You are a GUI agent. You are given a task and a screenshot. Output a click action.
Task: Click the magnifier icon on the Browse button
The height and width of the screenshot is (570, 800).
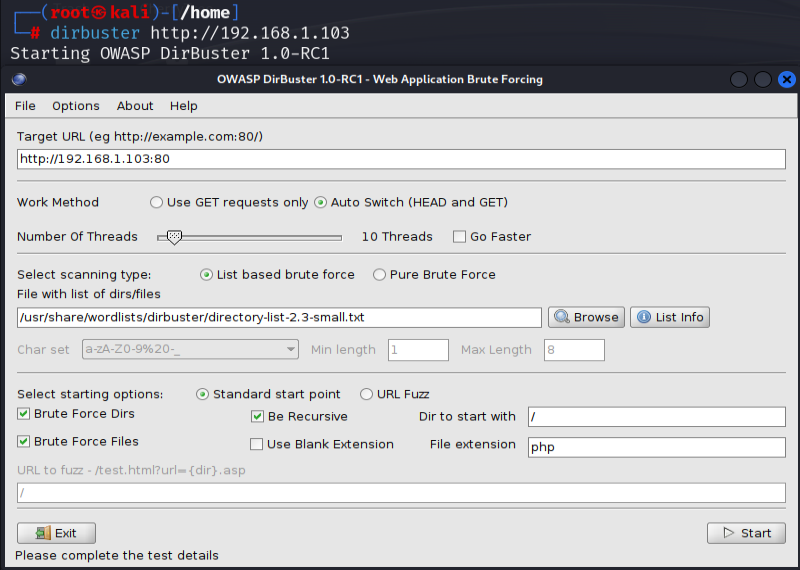click(562, 317)
